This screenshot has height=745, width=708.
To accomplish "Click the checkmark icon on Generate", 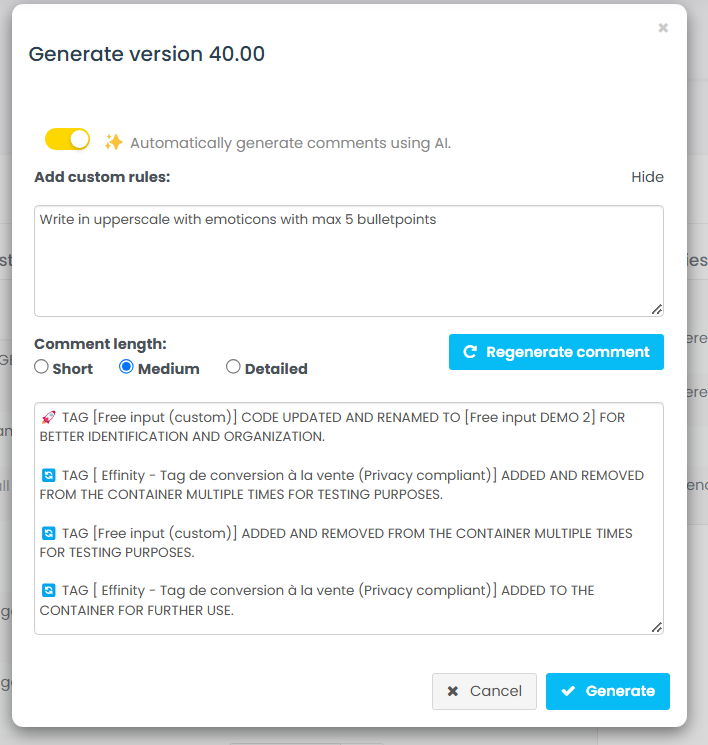I will [x=569, y=691].
